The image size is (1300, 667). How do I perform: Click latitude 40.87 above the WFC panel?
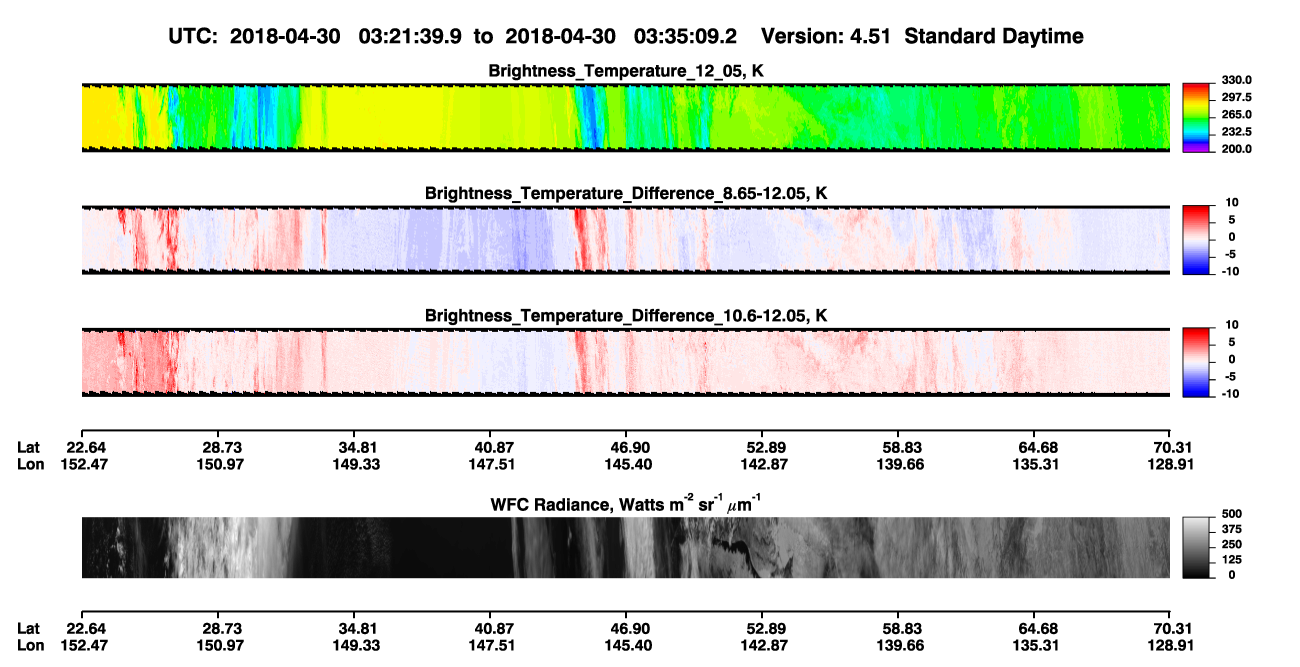click(x=495, y=448)
